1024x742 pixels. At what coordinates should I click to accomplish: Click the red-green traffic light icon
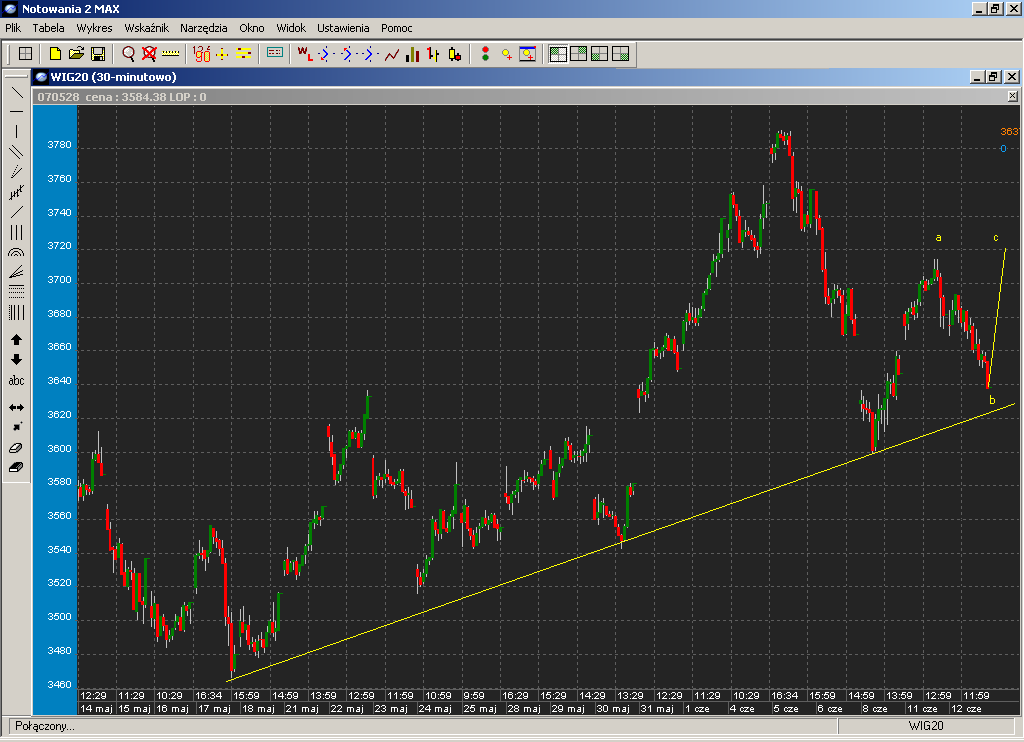pyautogui.click(x=485, y=54)
